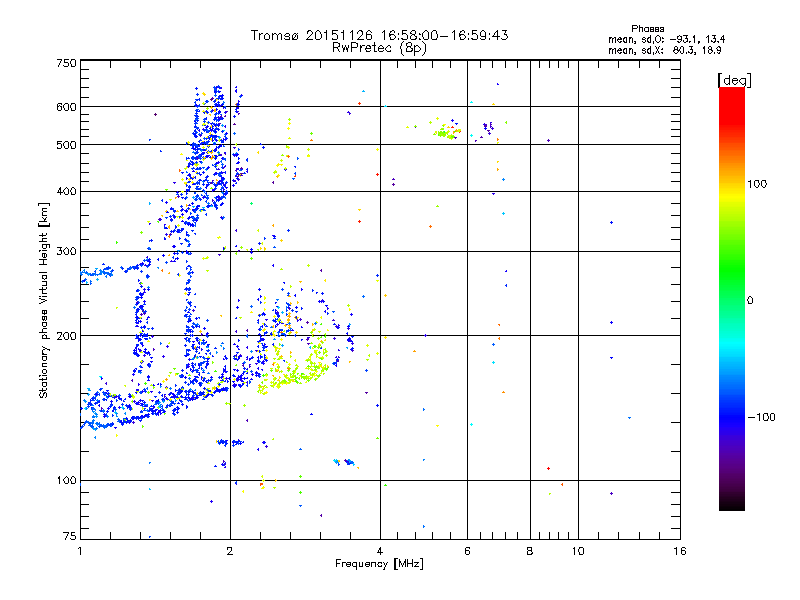Screen dimensions: 800x600
Task: Click the 'Phases' header text
Action: point(647,29)
